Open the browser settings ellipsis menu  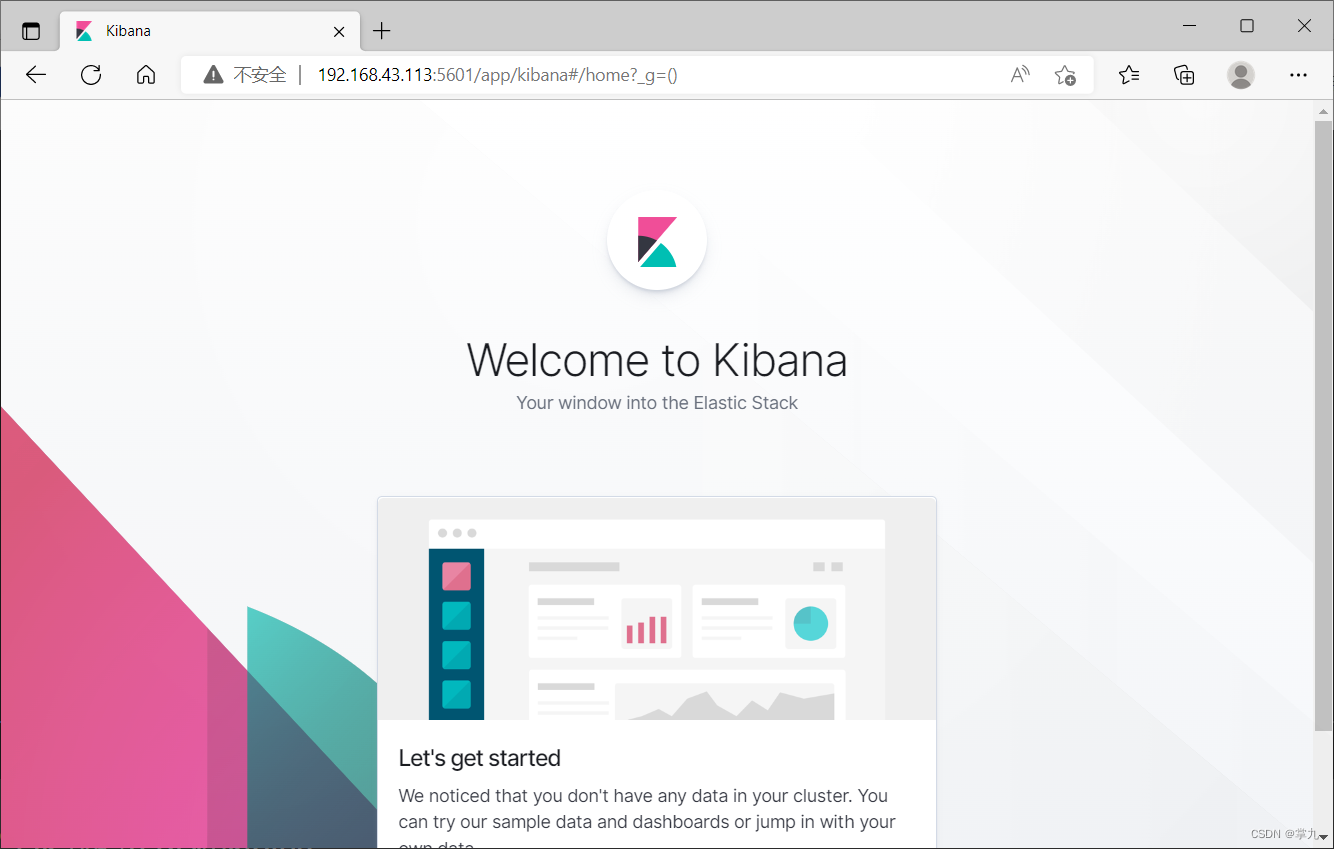(1298, 75)
